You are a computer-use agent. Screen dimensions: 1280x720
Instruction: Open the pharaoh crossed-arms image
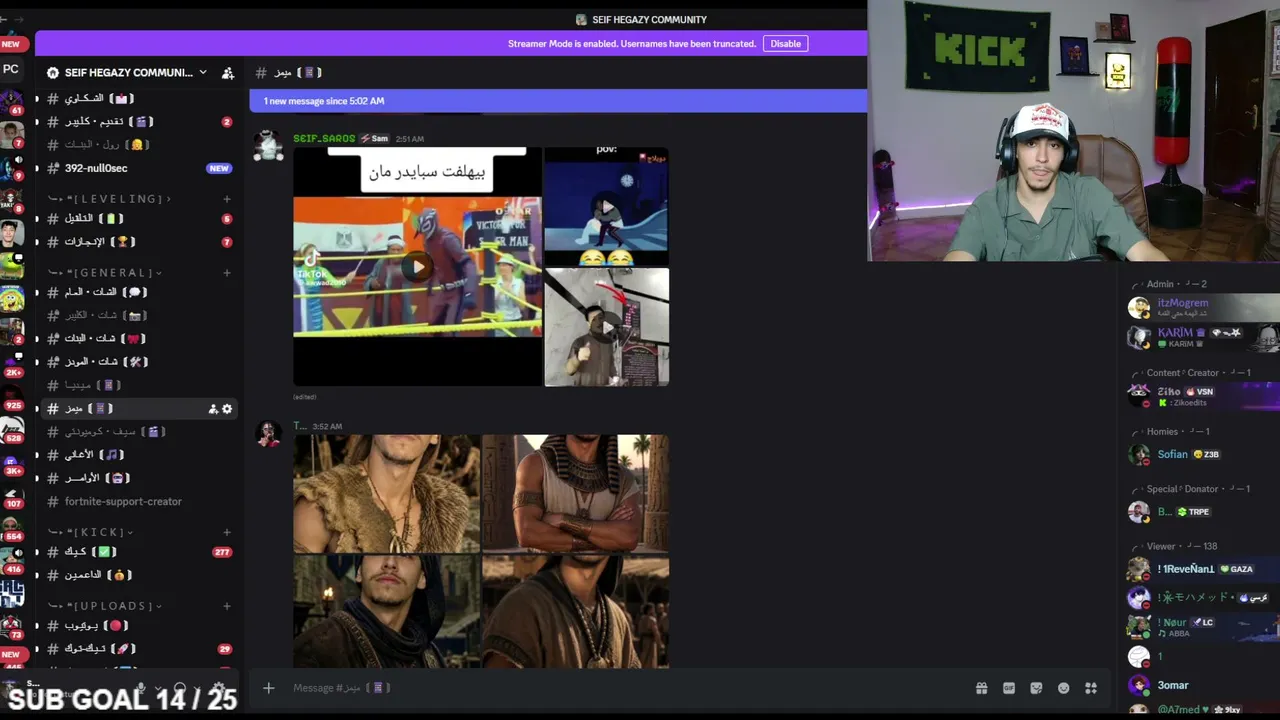(575, 493)
